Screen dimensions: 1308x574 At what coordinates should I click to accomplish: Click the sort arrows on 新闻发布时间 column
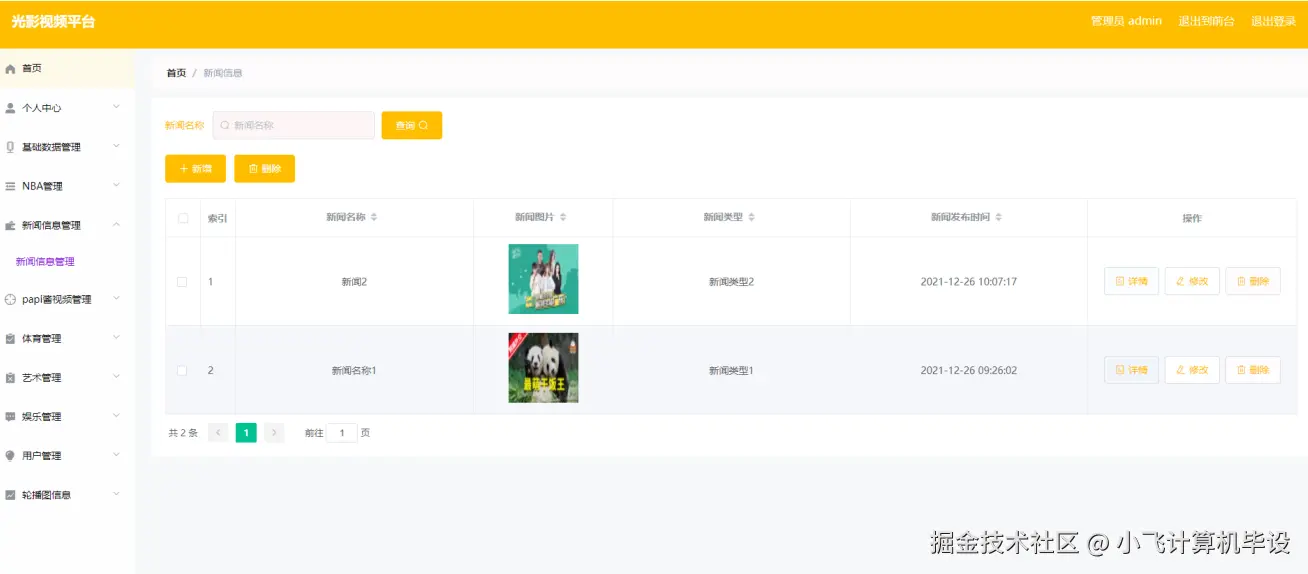click(x=998, y=217)
